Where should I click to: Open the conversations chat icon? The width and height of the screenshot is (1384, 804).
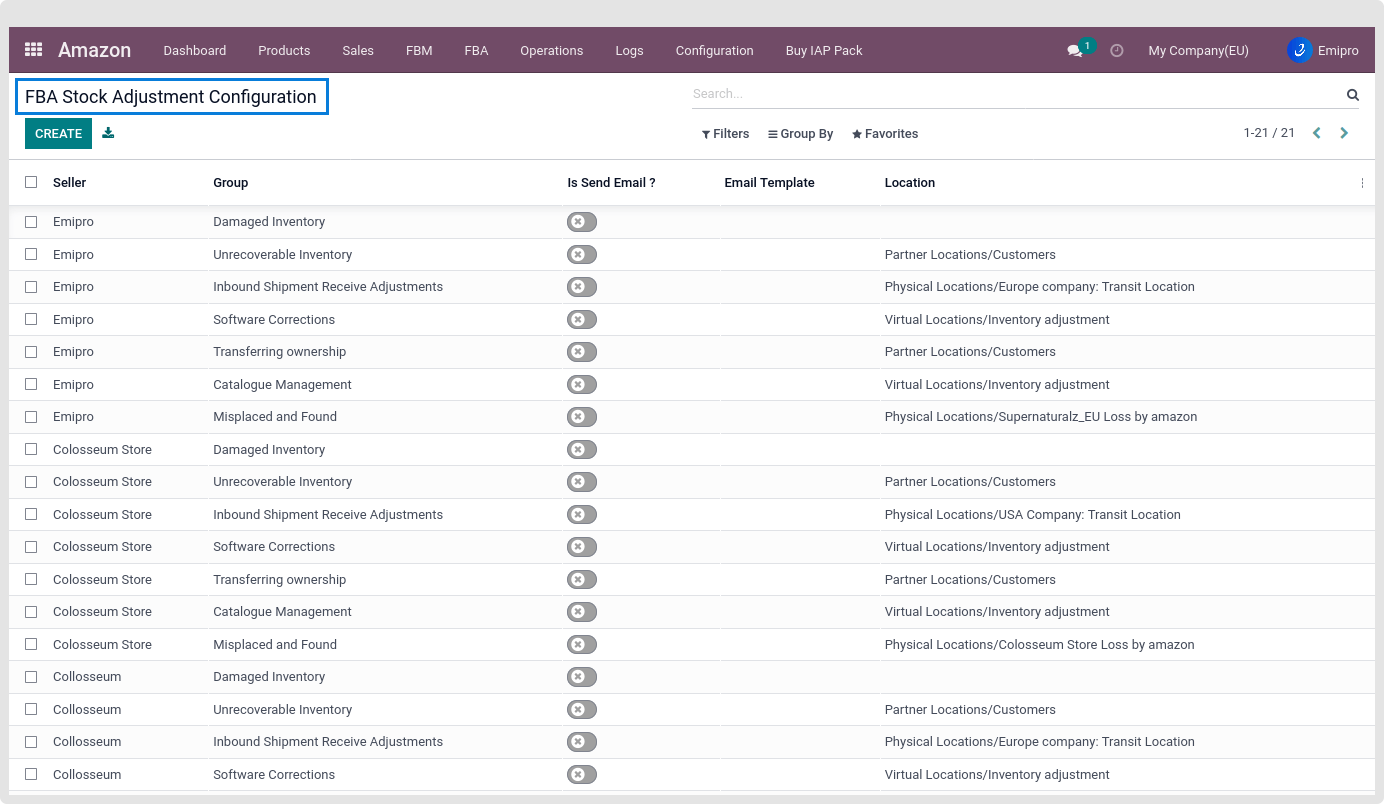(x=1075, y=51)
